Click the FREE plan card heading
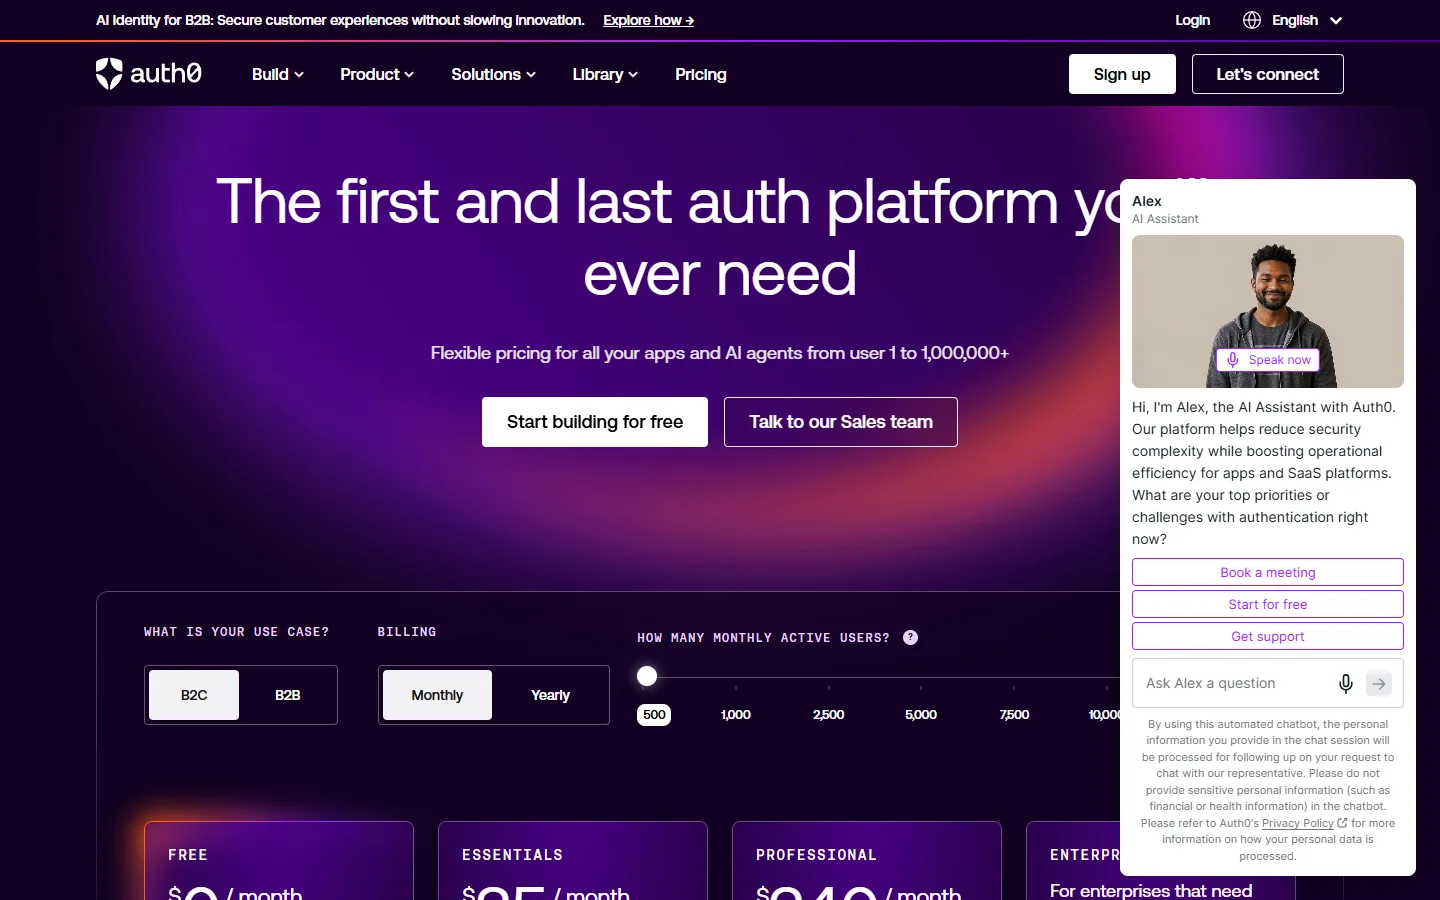1440x900 pixels. click(x=188, y=855)
